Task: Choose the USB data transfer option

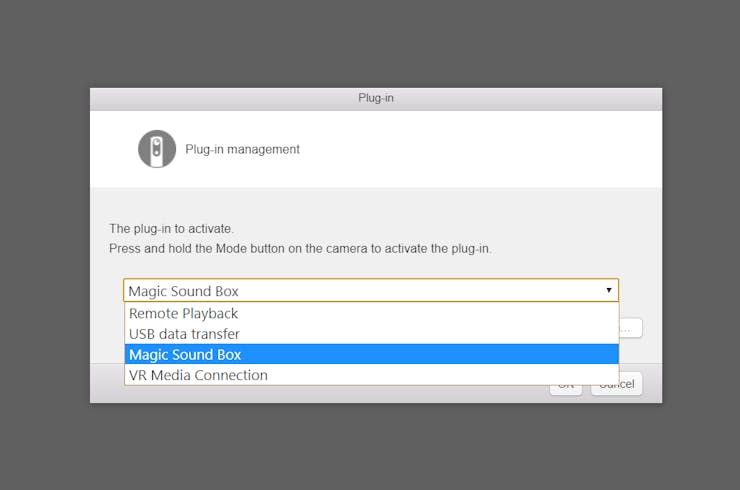Action: pos(184,334)
